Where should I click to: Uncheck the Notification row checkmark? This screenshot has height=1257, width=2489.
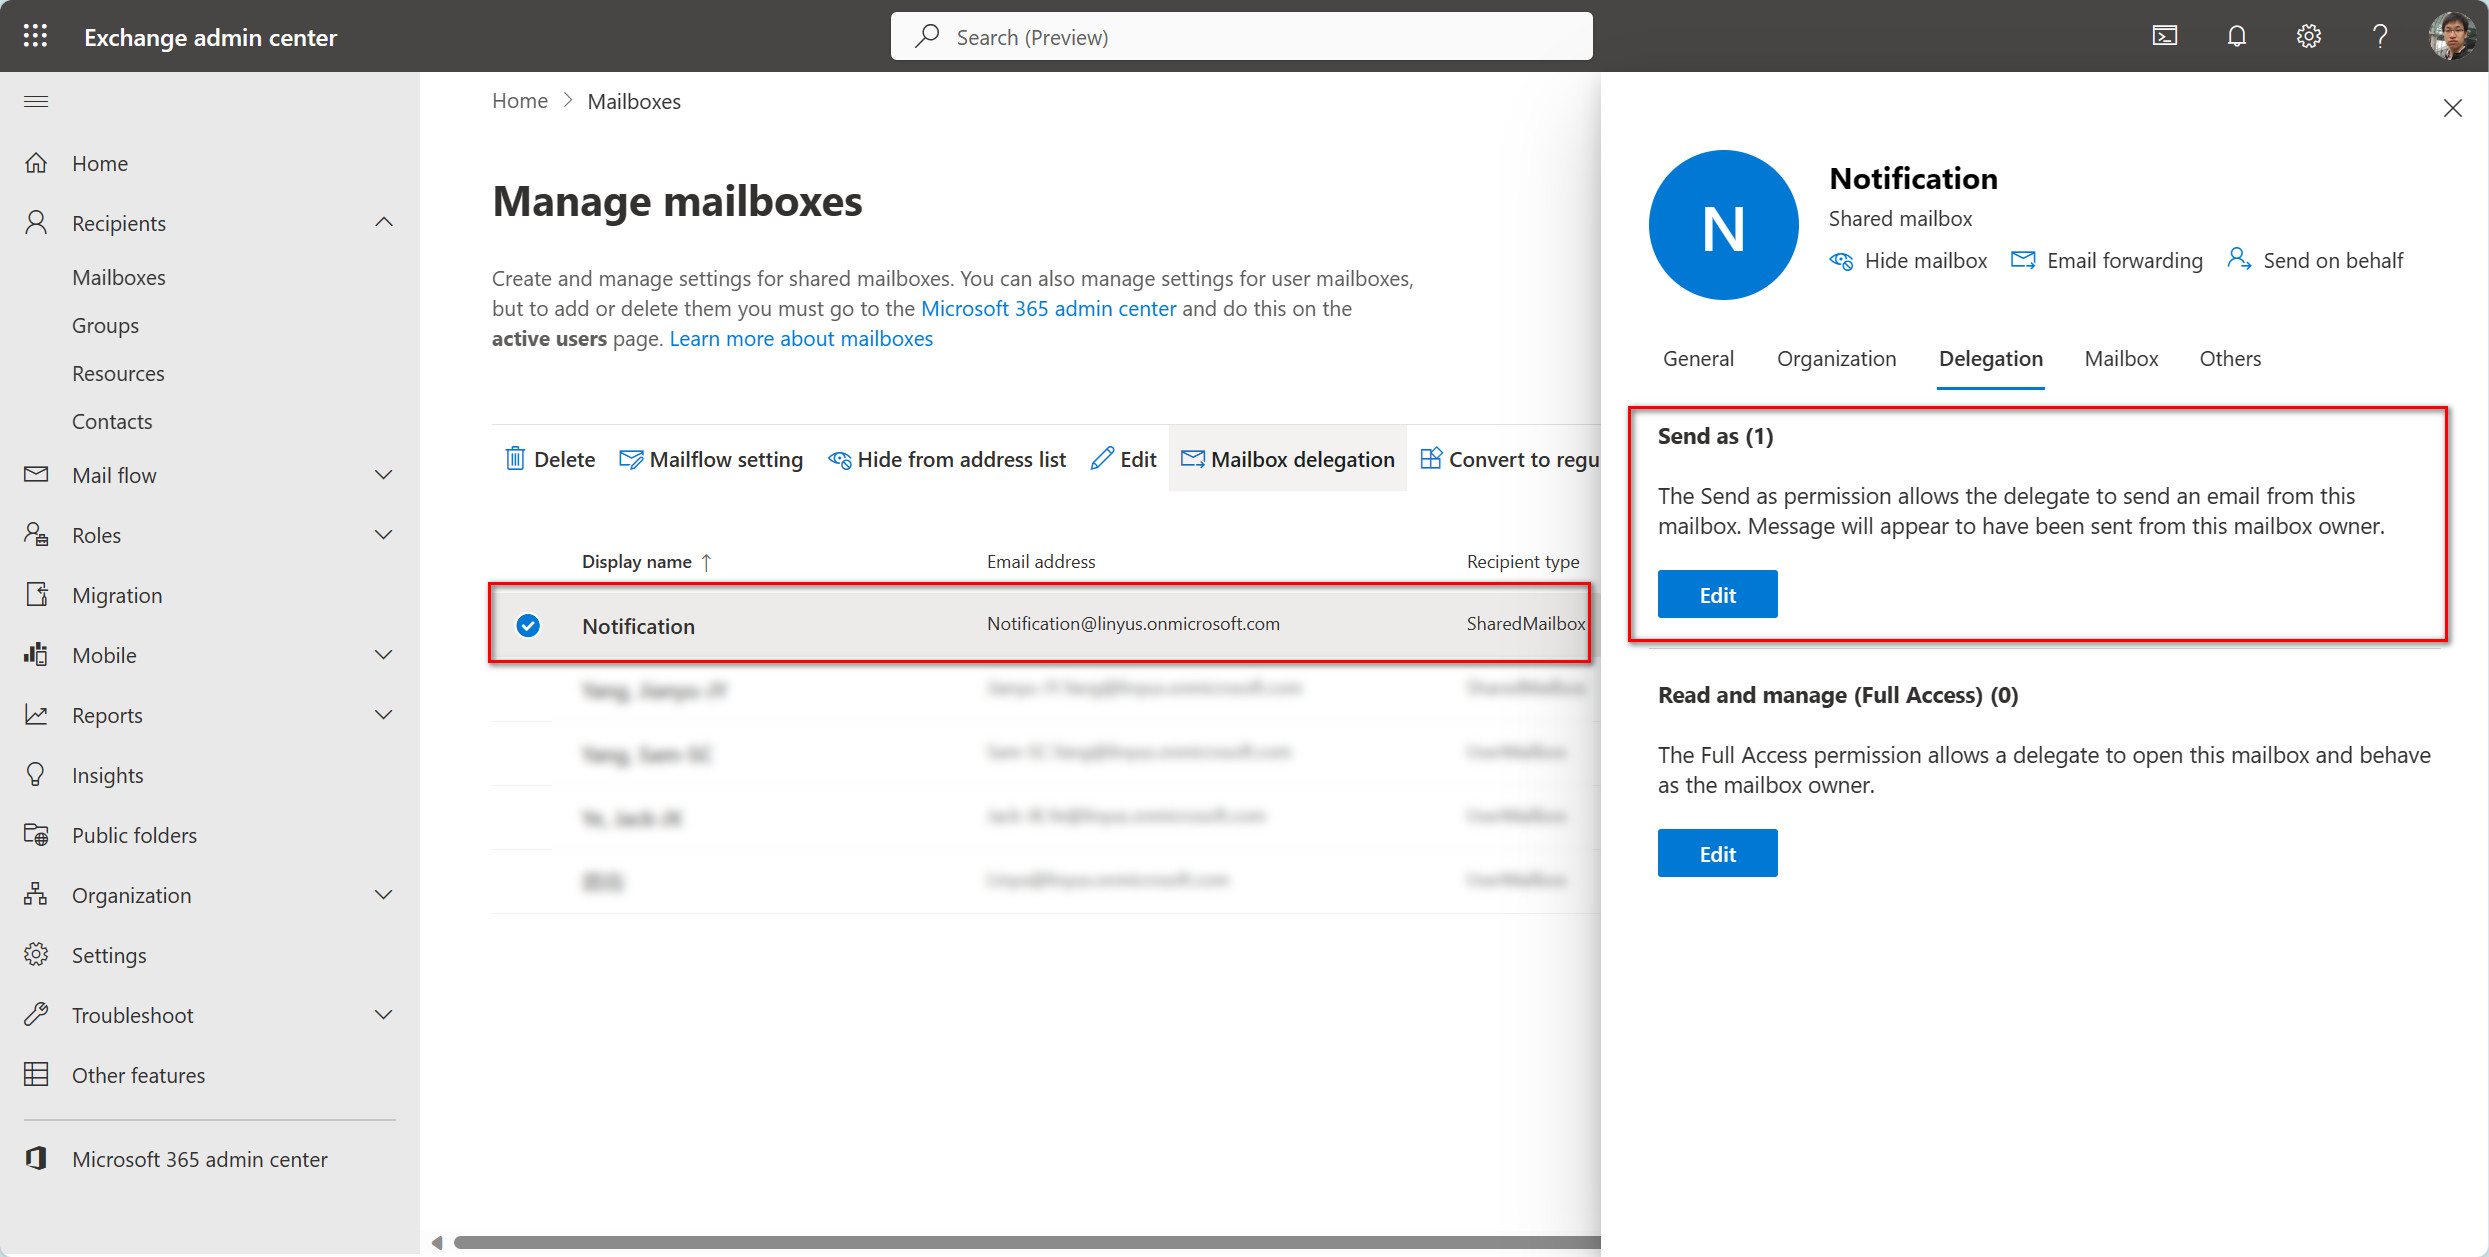528,626
